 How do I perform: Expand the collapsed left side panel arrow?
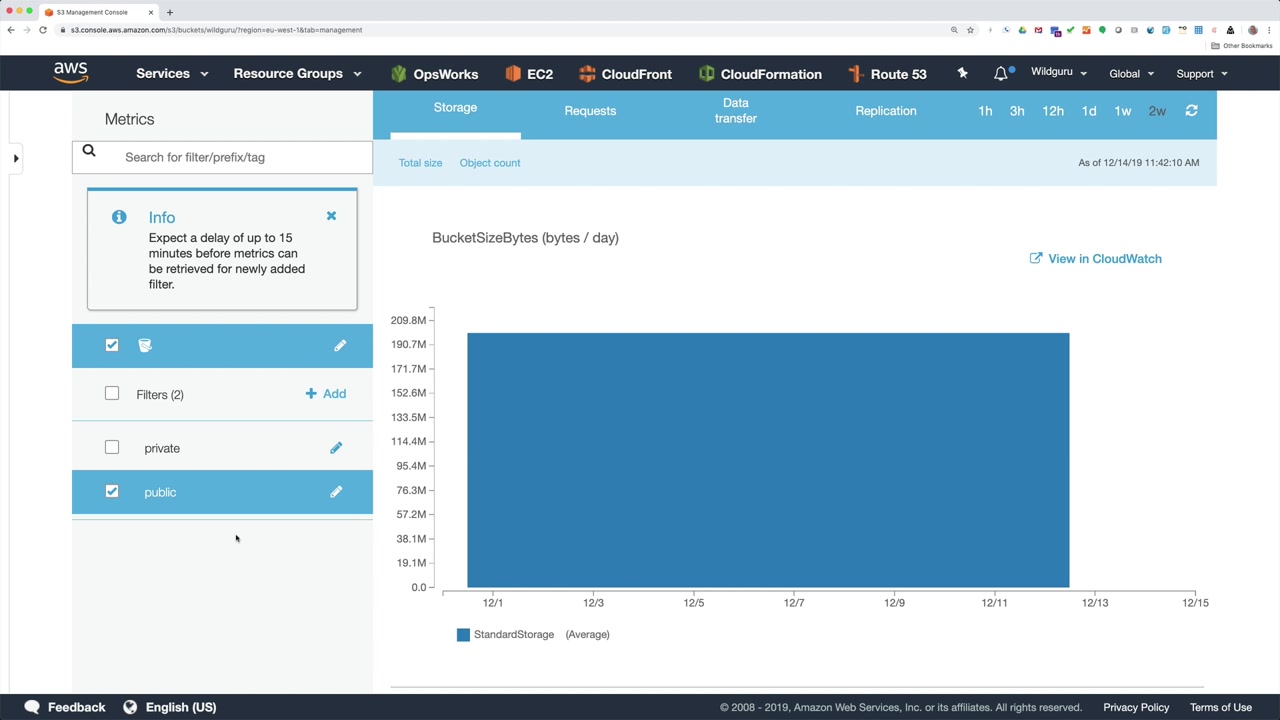tap(16, 158)
